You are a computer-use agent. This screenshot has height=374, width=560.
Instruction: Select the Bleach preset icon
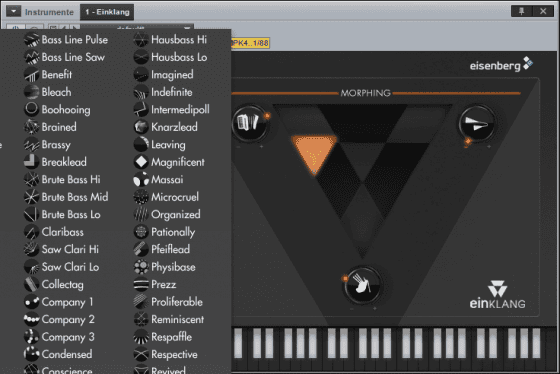(31, 92)
